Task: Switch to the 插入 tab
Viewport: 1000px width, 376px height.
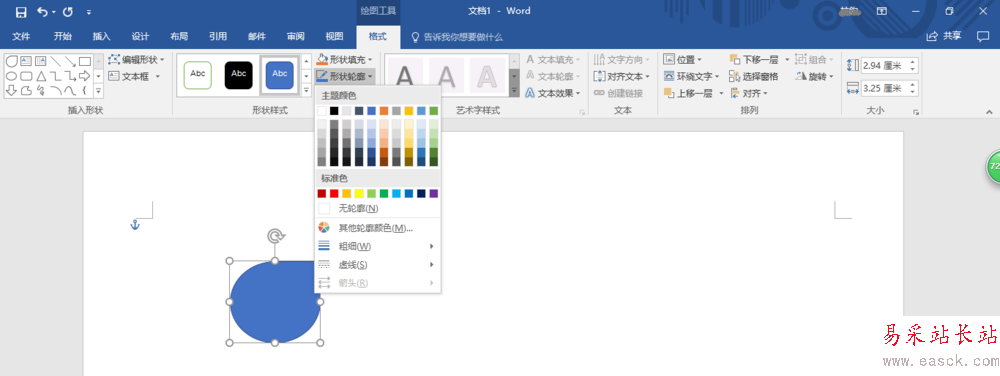Action: (101, 36)
